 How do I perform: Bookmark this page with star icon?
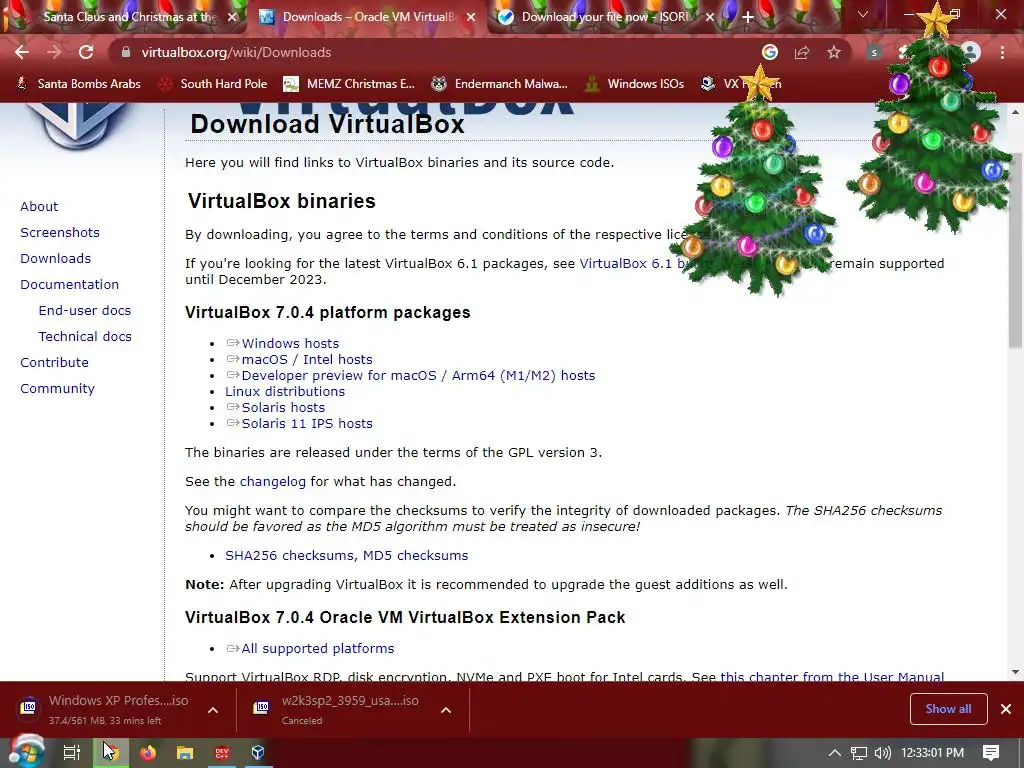[x=834, y=52]
